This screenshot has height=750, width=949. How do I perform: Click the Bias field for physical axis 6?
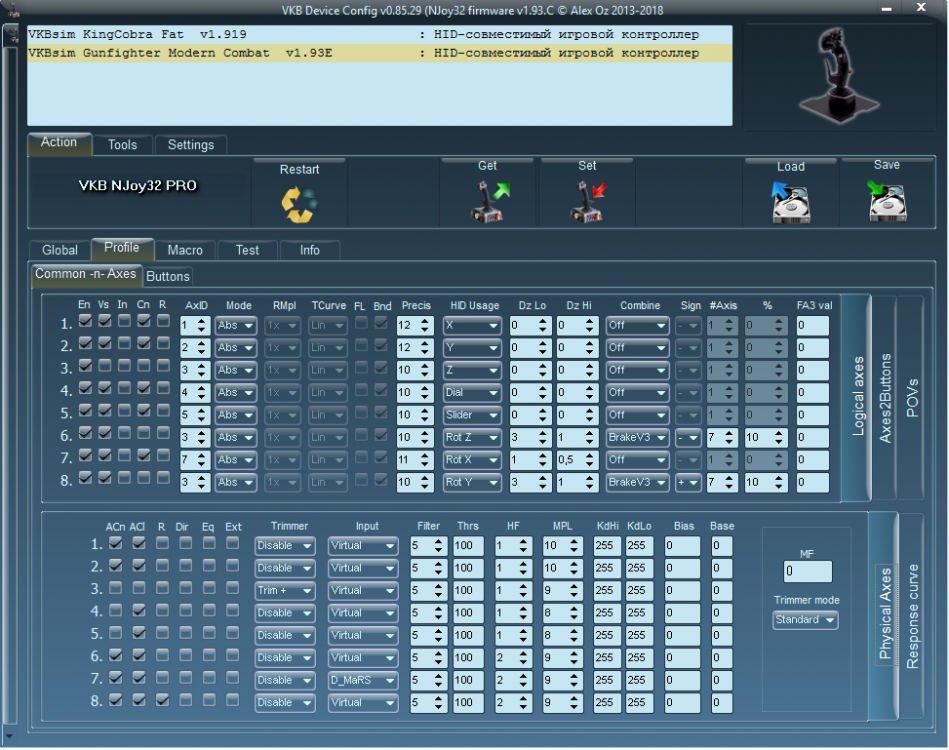click(x=682, y=658)
